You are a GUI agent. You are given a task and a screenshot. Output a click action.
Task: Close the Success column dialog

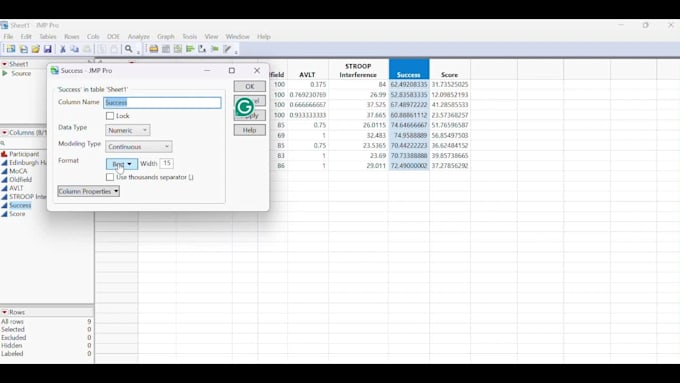[257, 70]
